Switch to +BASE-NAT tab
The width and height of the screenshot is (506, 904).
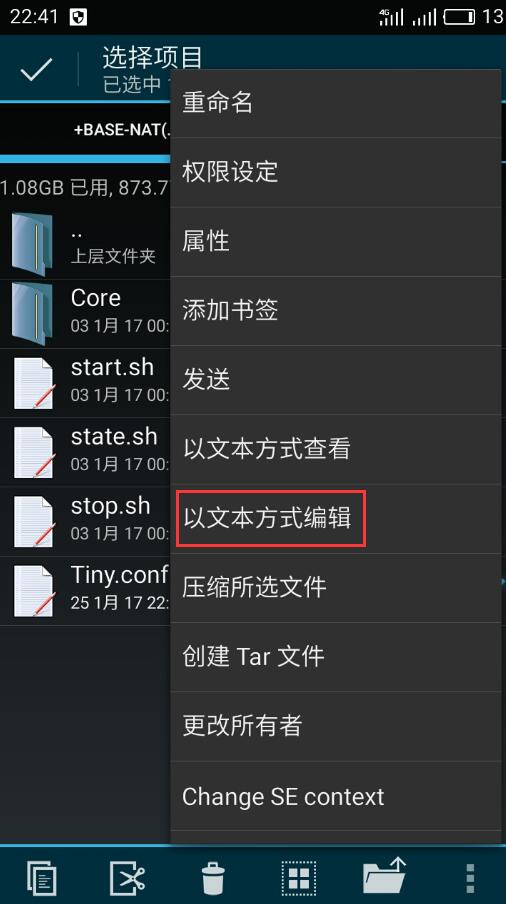coord(122,129)
